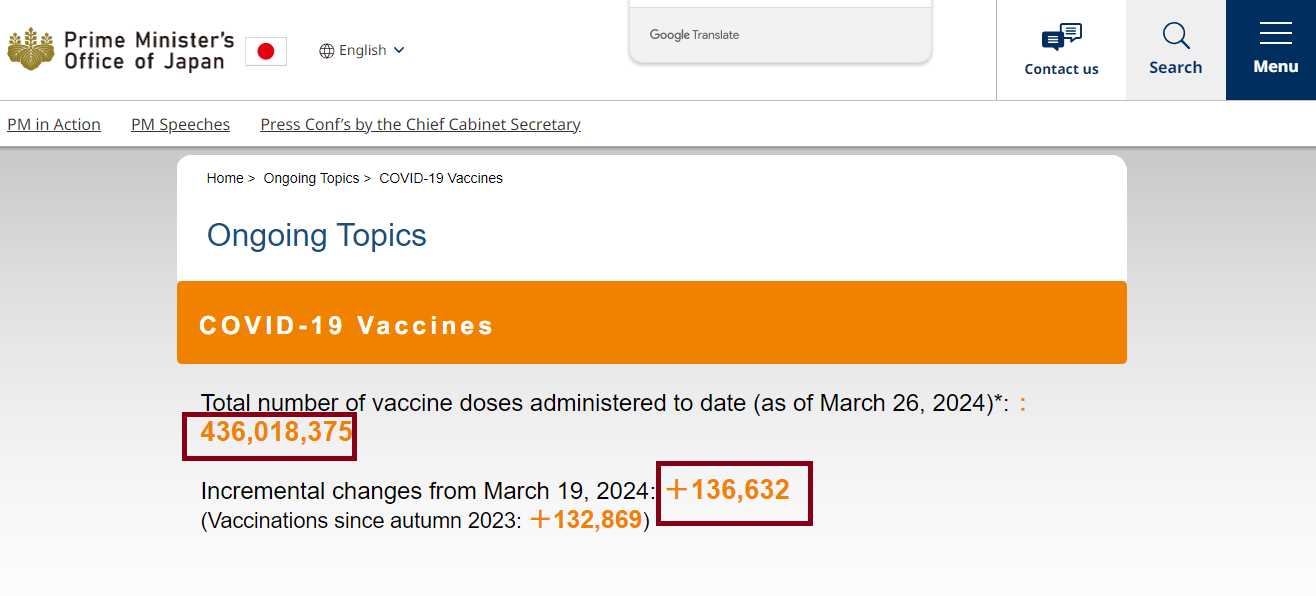Expand the English language dropdown chevron
1316x596 pixels.
click(399, 50)
